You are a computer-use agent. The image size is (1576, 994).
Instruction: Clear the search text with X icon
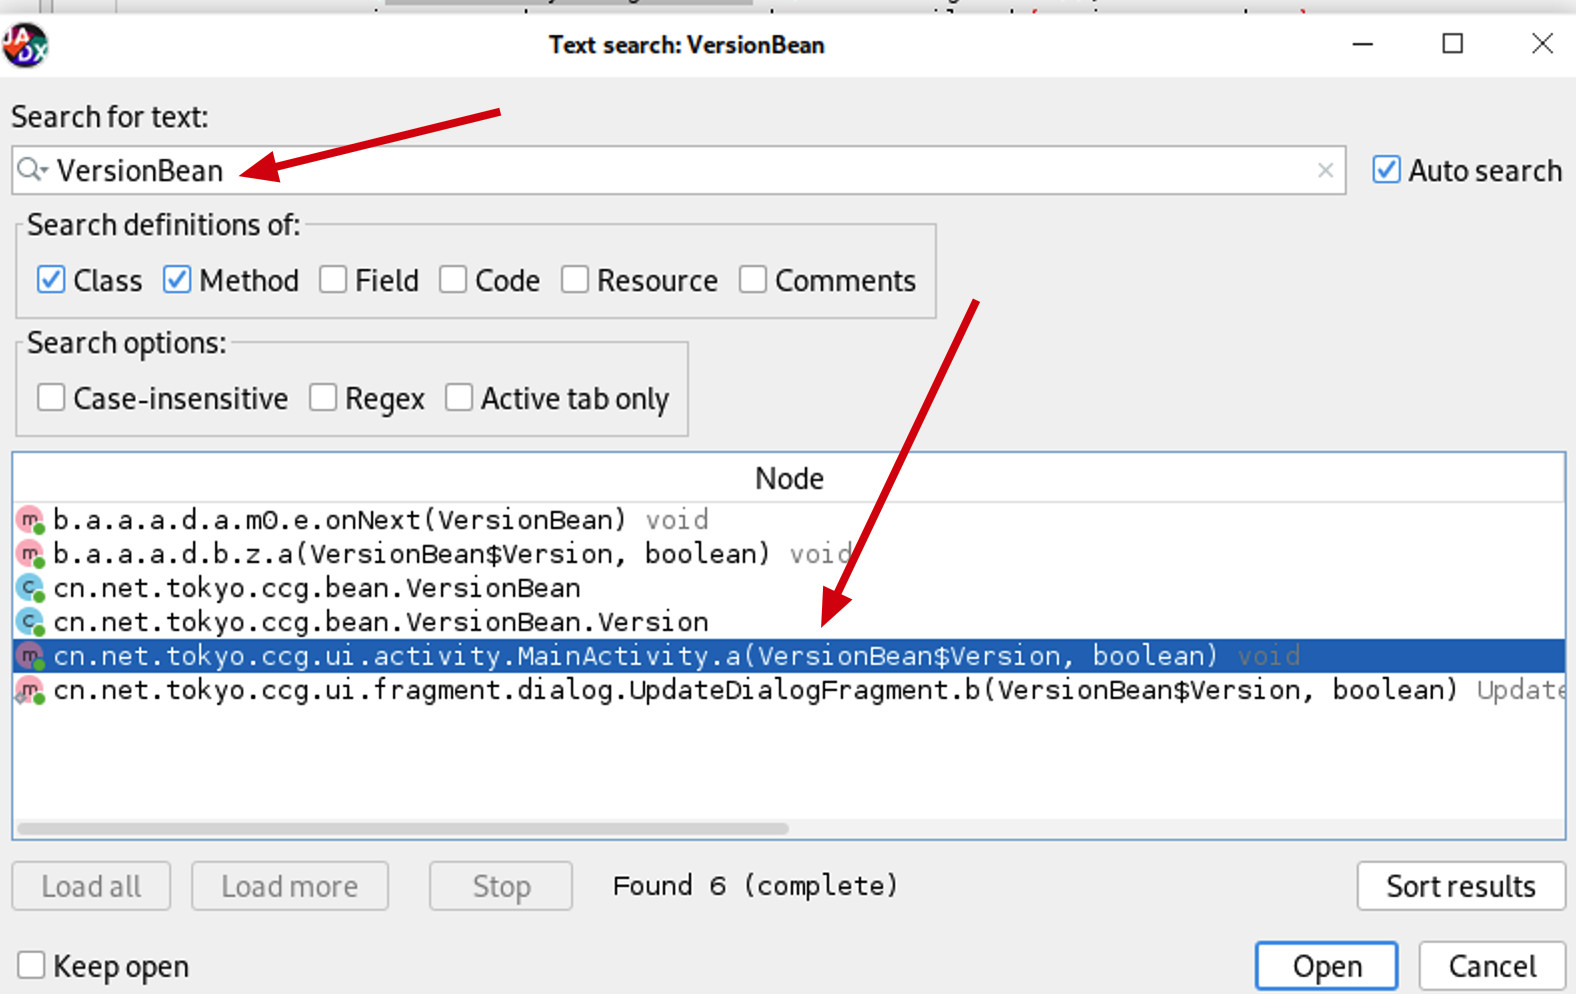point(1325,171)
